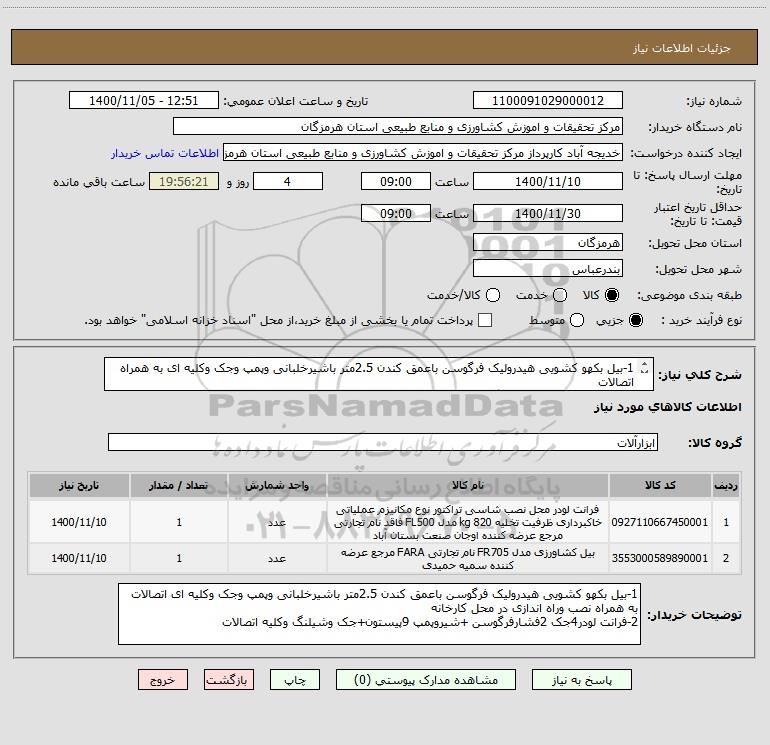Click the request creator field
The height and width of the screenshot is (745, 770).
click(x=423, y=153)
